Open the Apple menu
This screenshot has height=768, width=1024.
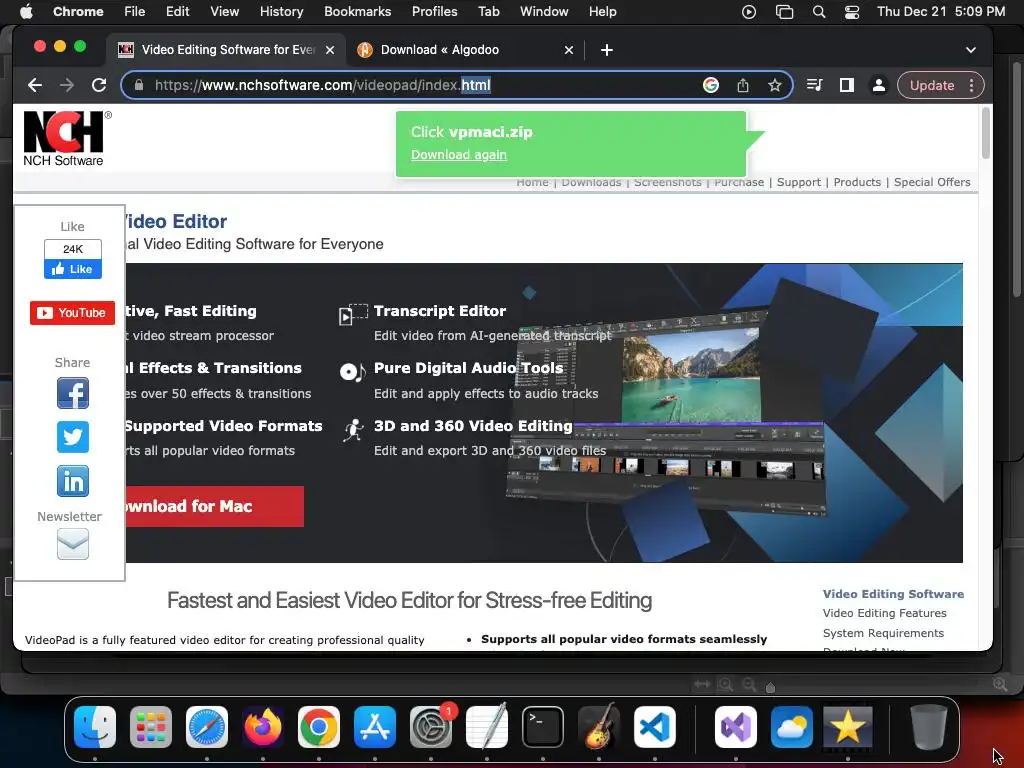pyautogui.click(x=26, y=11)
